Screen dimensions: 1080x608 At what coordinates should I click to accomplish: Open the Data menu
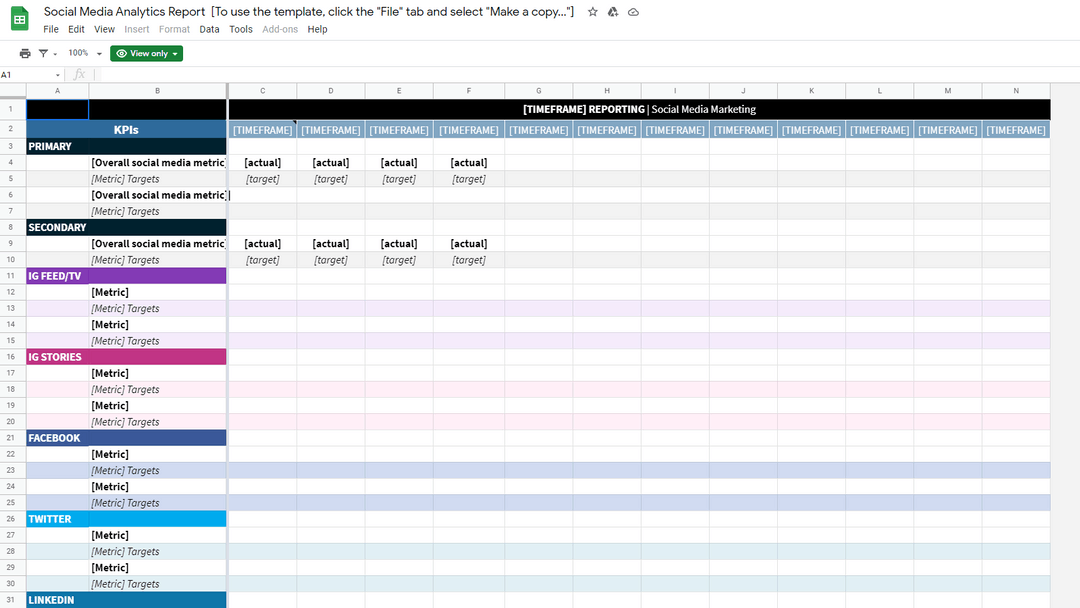pos(209,29)
